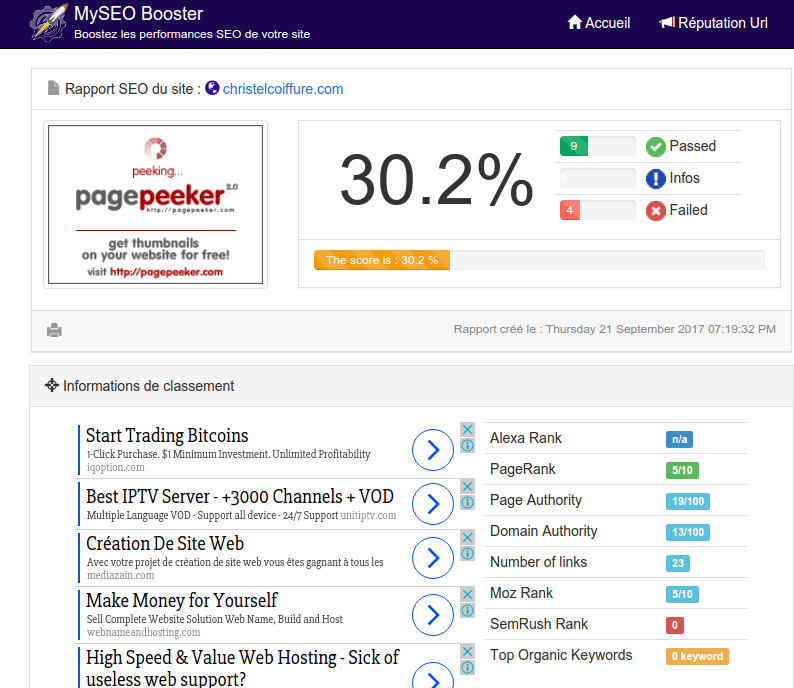Click the Alexa Rank n/a badge
Image resolution: width=794 pixels, height=688 pixels.
[679, 439]
